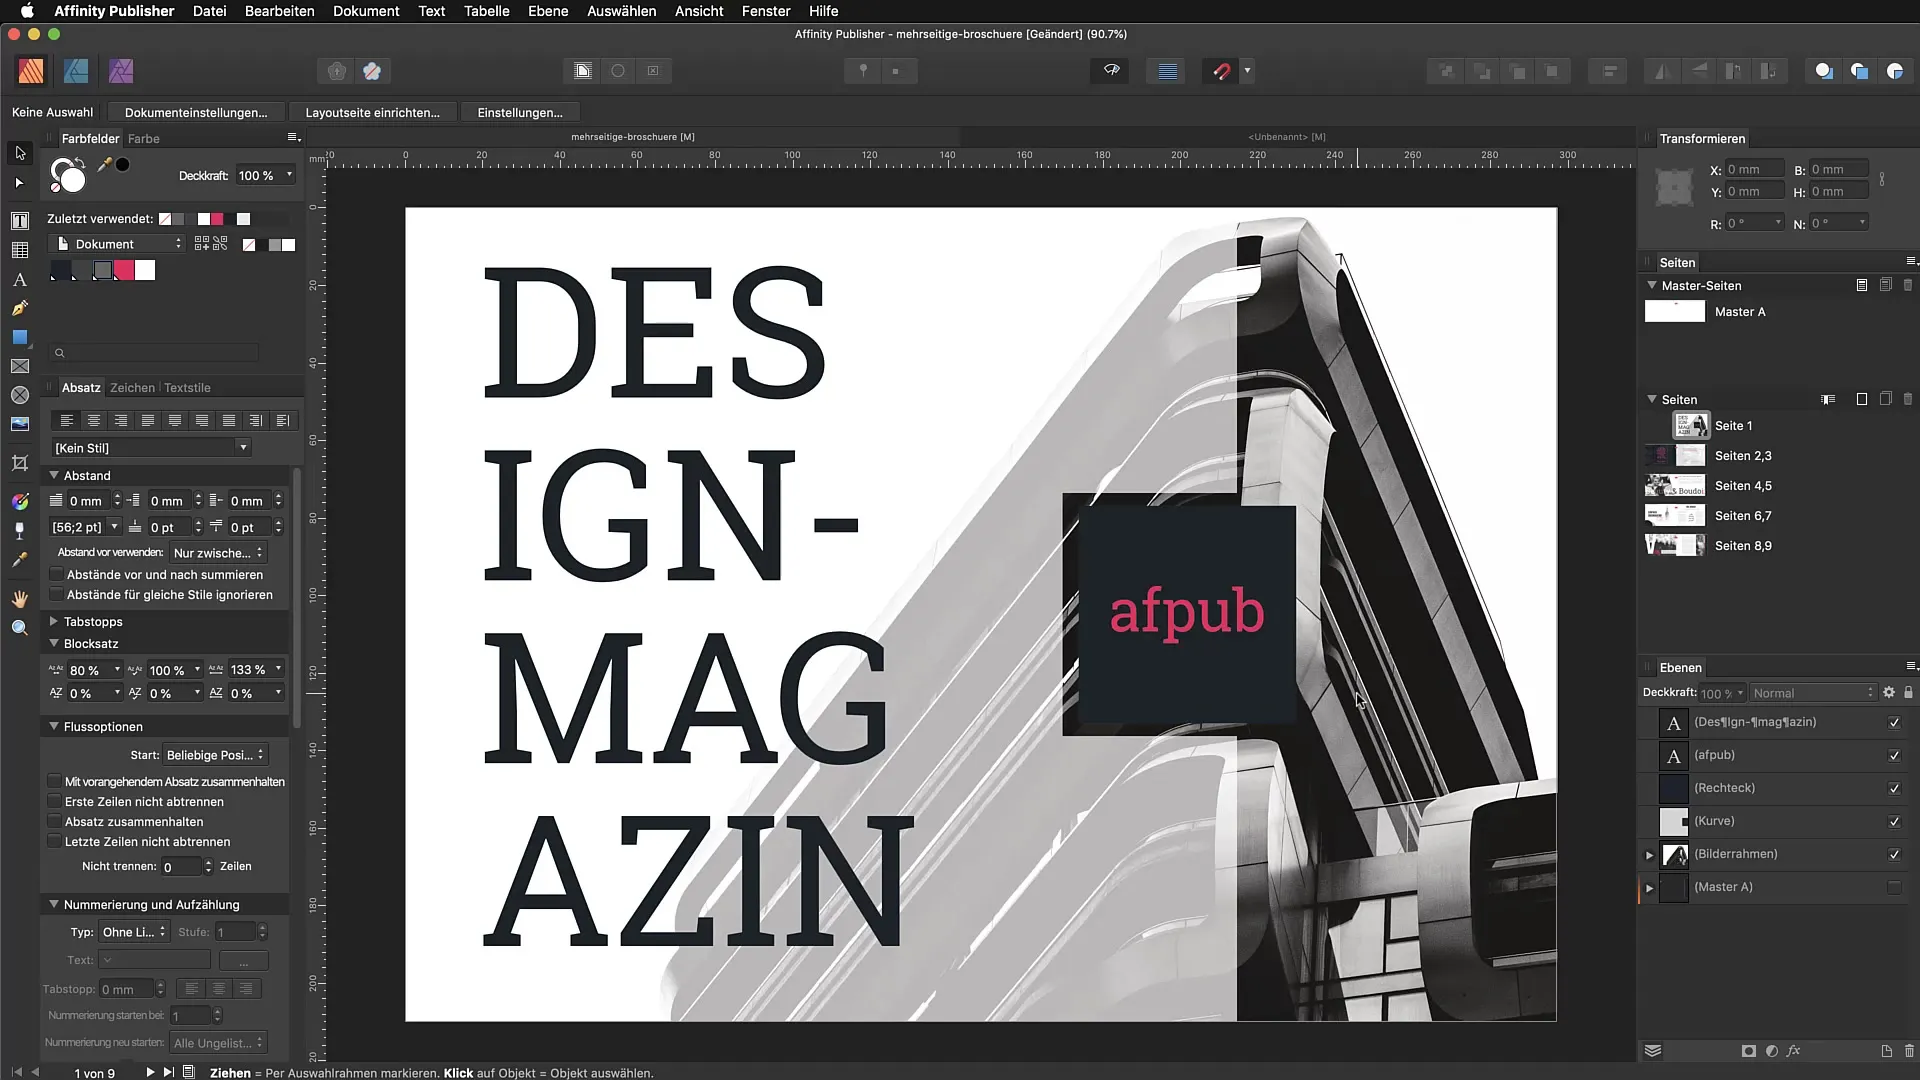Check Mit vorangehendem Absatz zusammenhalten
The height and width of the screenshot is (1080, 1920).
pyautogui.click(x=55, y=781)
